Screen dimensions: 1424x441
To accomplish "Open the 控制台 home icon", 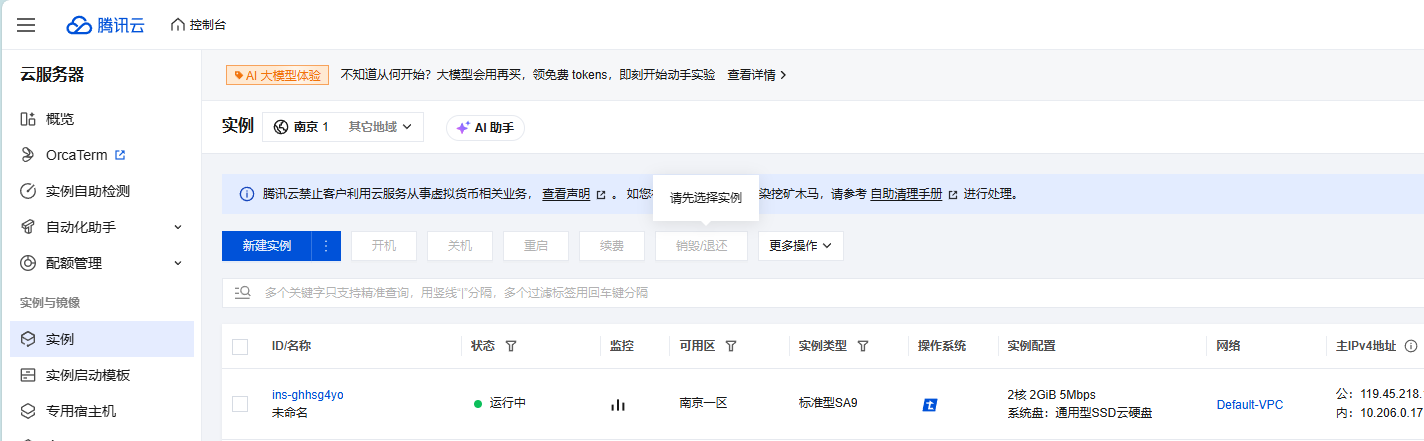I will tap(178, 25).
